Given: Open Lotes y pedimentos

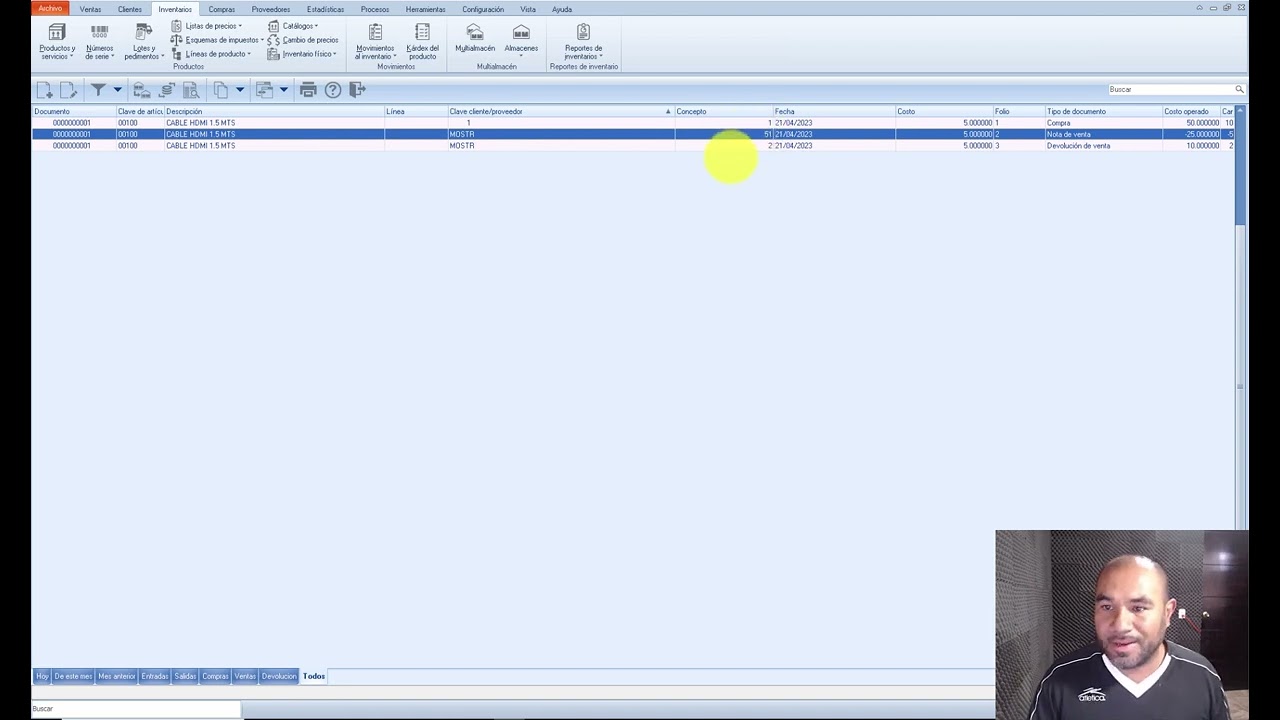Looking at the screenshot, I should click(x=143, y=42).
